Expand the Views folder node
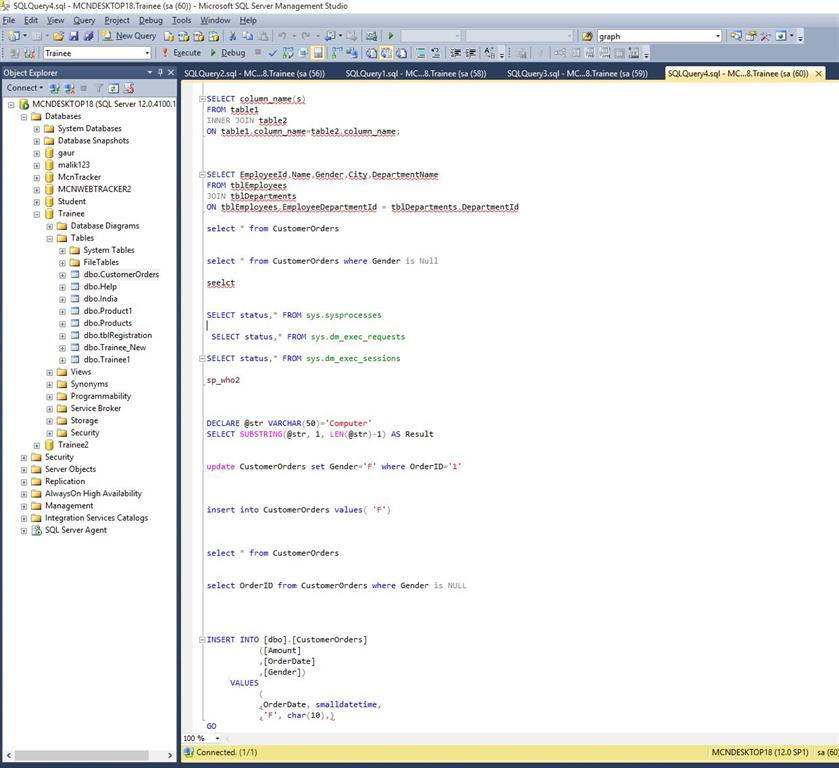 pos(50,372)
